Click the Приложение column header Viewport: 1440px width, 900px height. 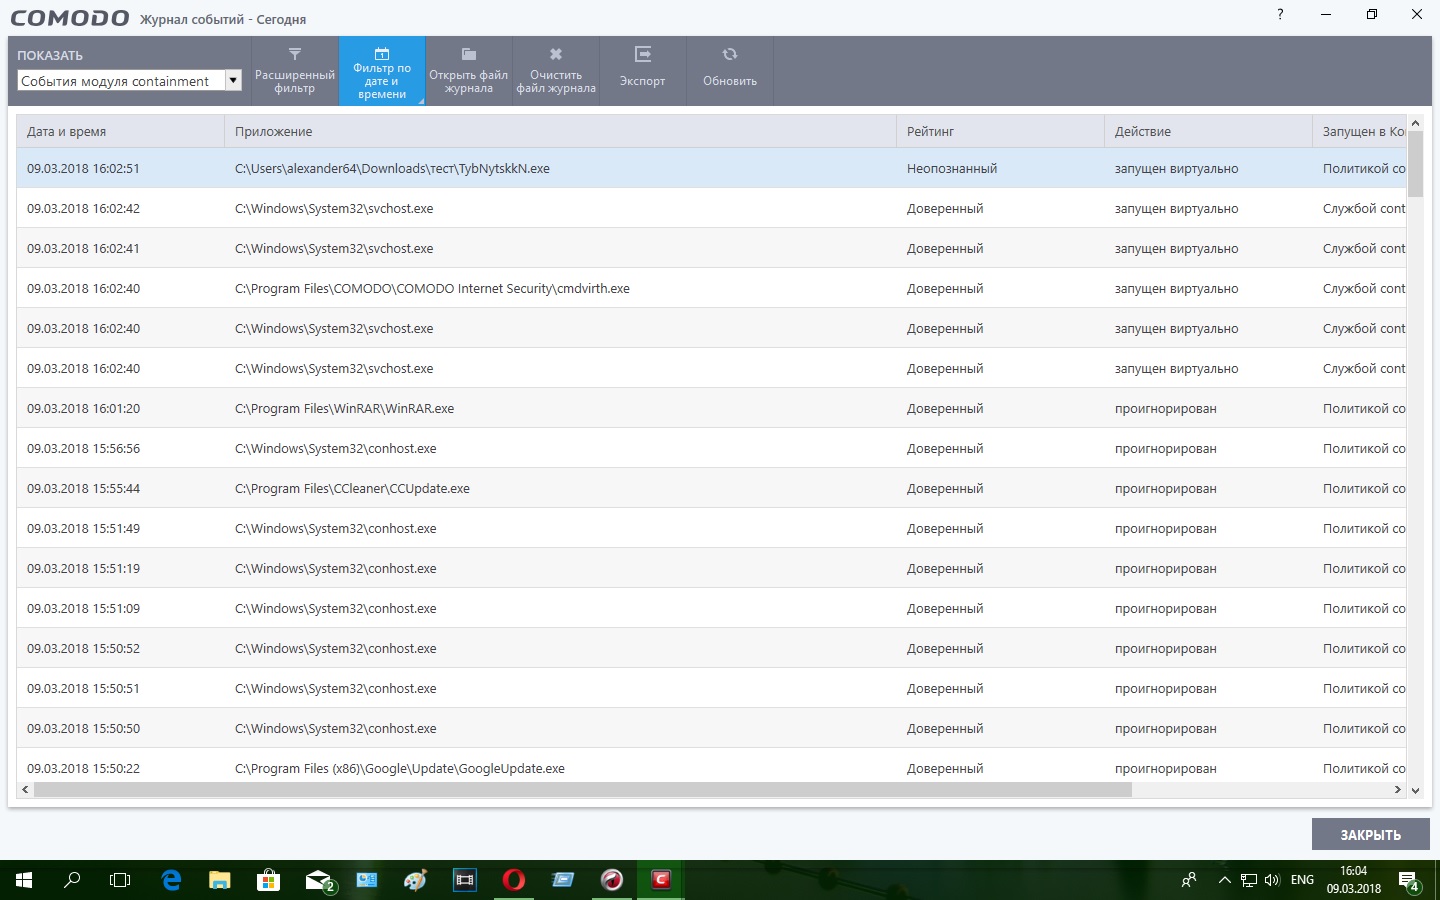click(560, 131)
